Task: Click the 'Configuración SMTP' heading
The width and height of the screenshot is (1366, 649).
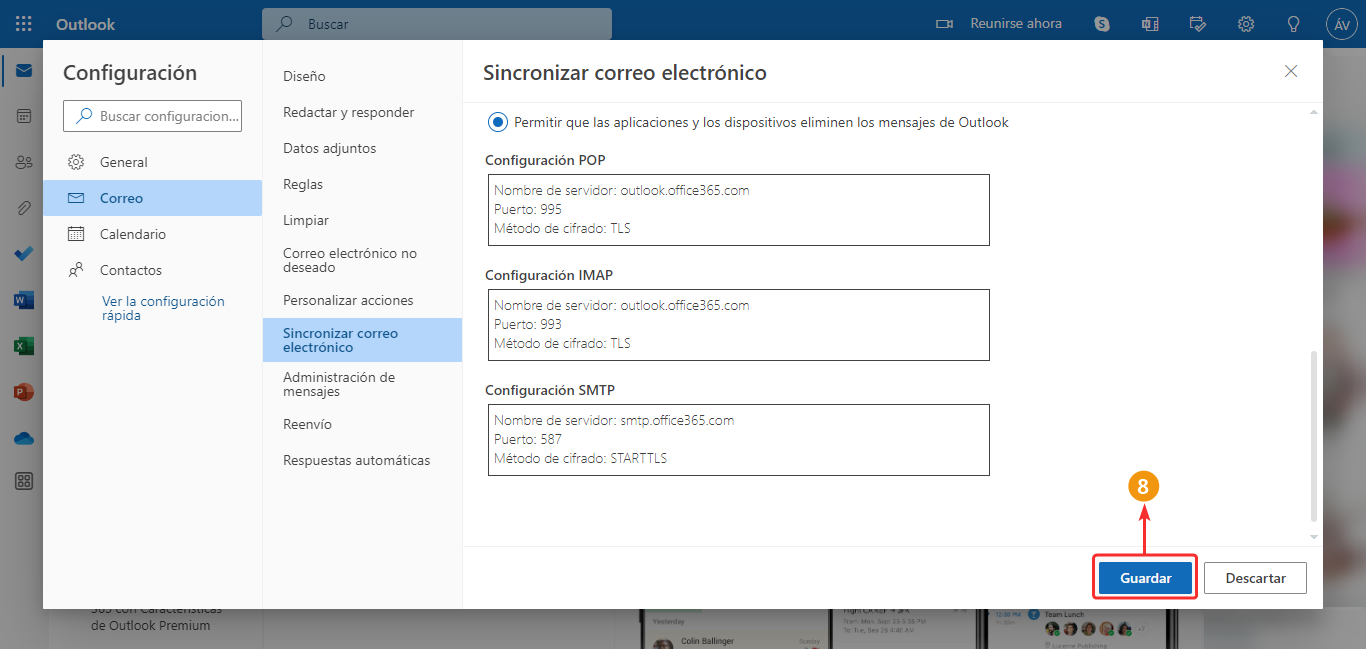Action: click(x=550, y=390)
